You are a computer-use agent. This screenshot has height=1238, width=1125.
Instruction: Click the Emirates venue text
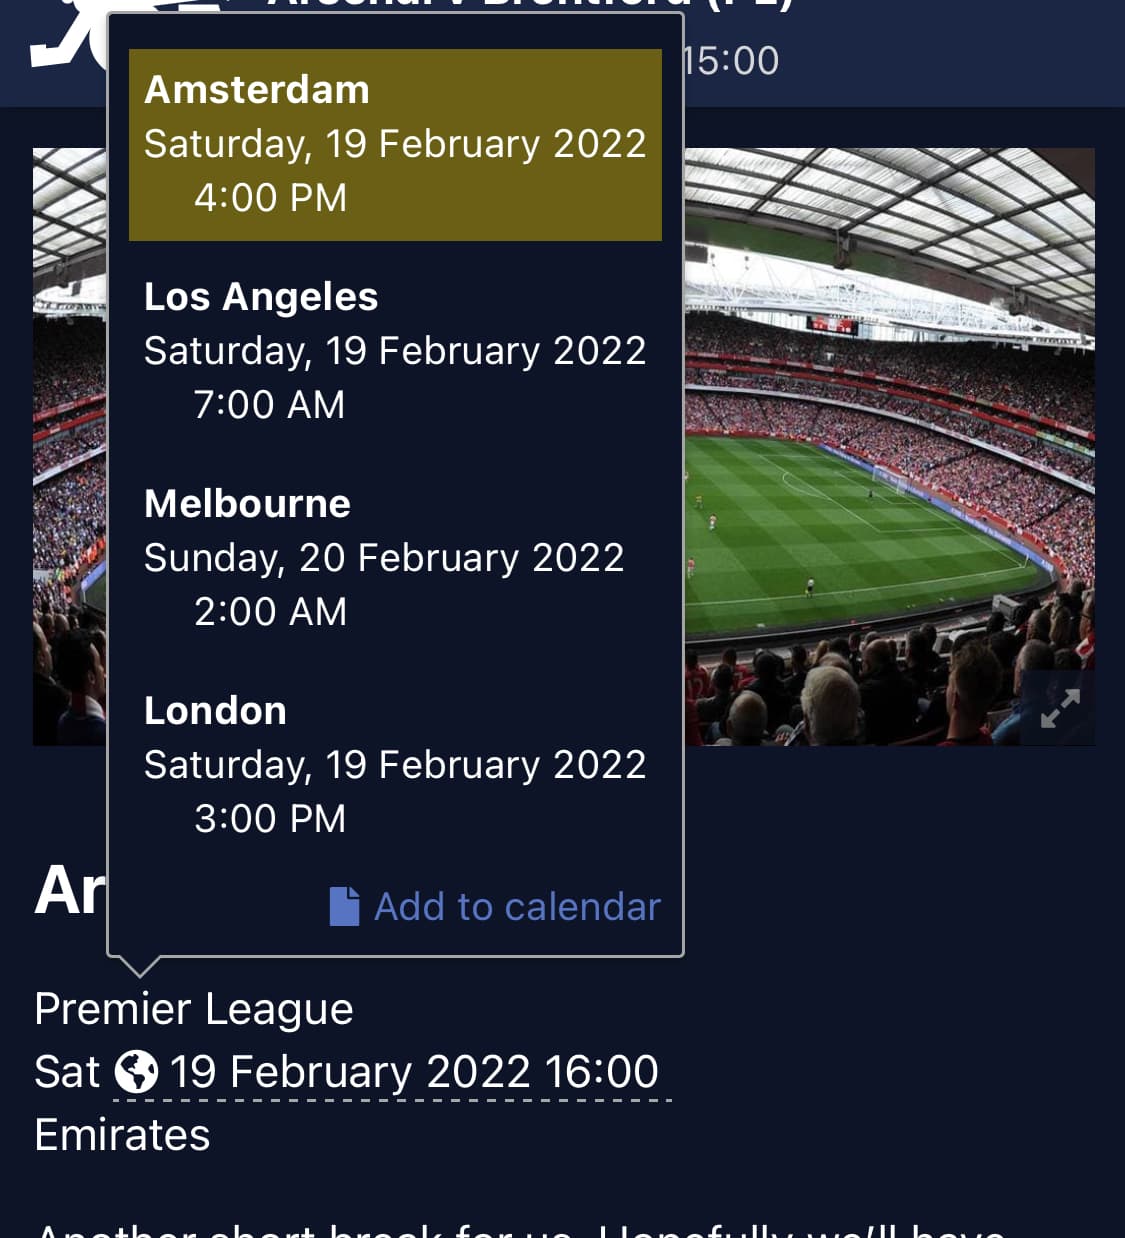122,1135
